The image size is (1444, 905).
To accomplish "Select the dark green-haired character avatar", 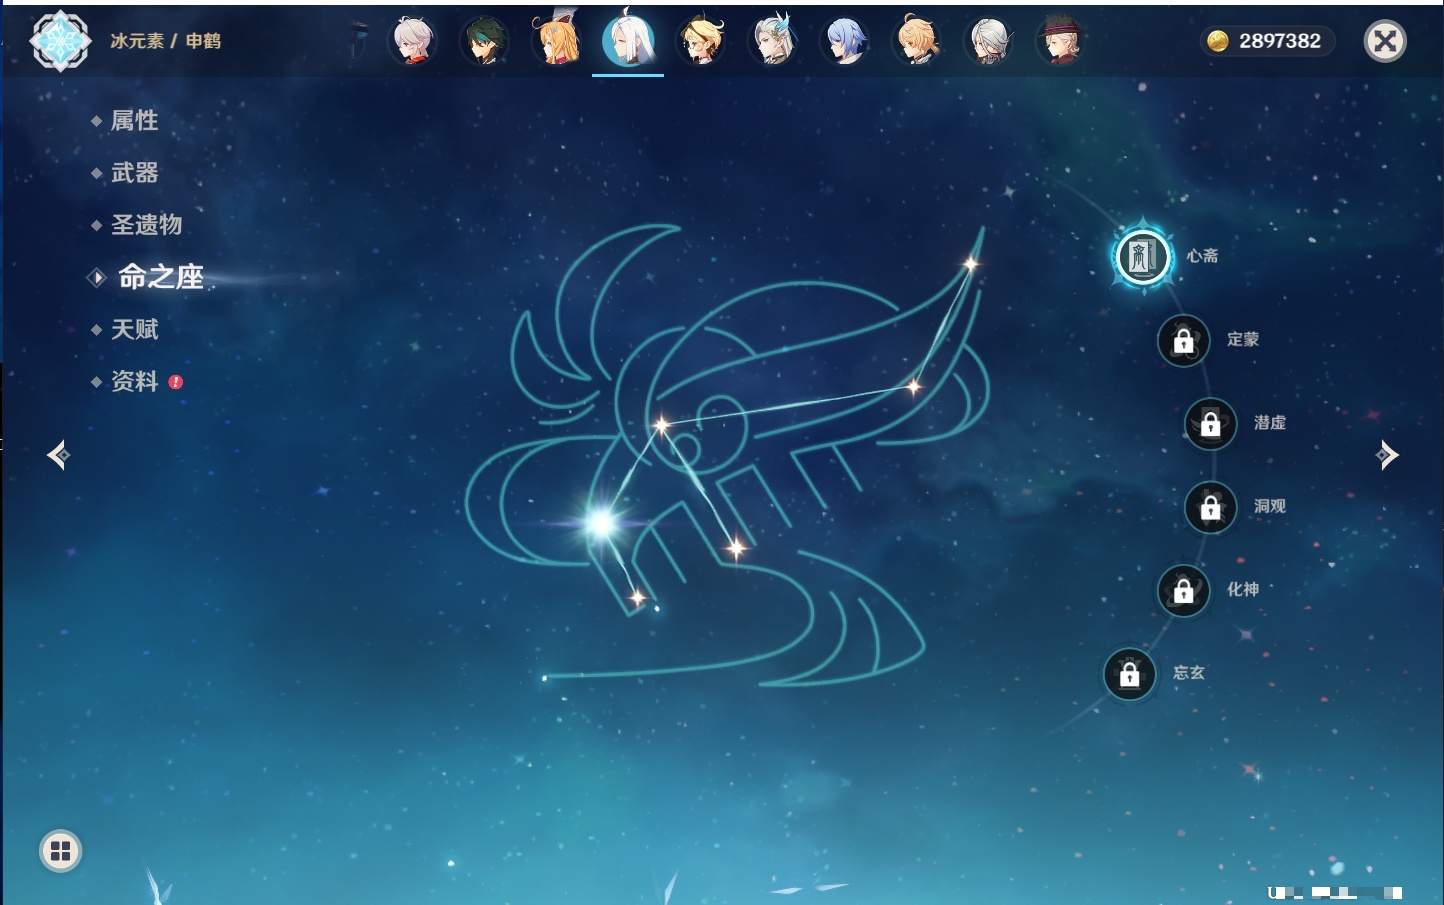I will (x=484, y=41).
